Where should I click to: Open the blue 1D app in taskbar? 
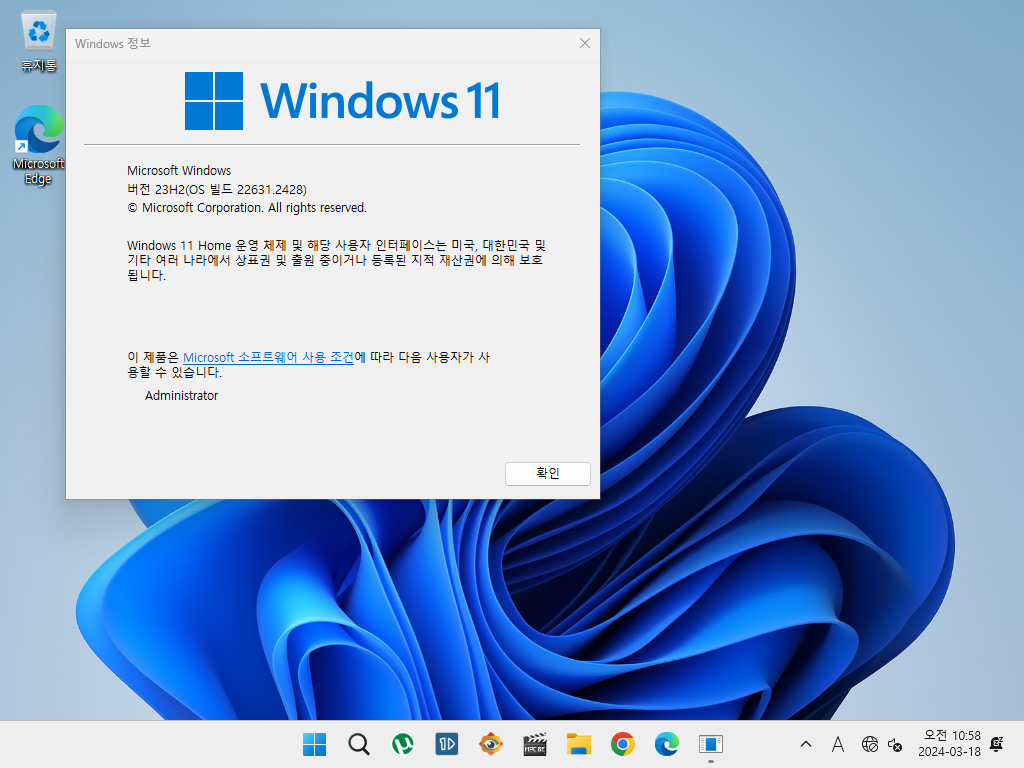(447, 744)
